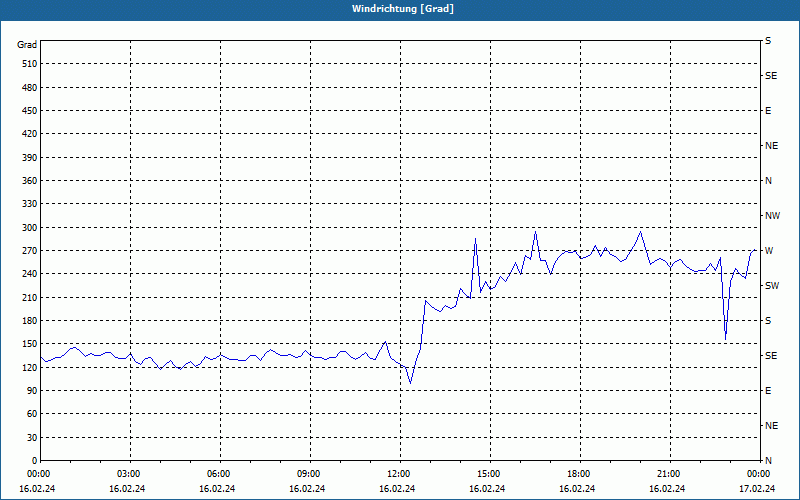Click the 09:00 time label

point(309,474)
